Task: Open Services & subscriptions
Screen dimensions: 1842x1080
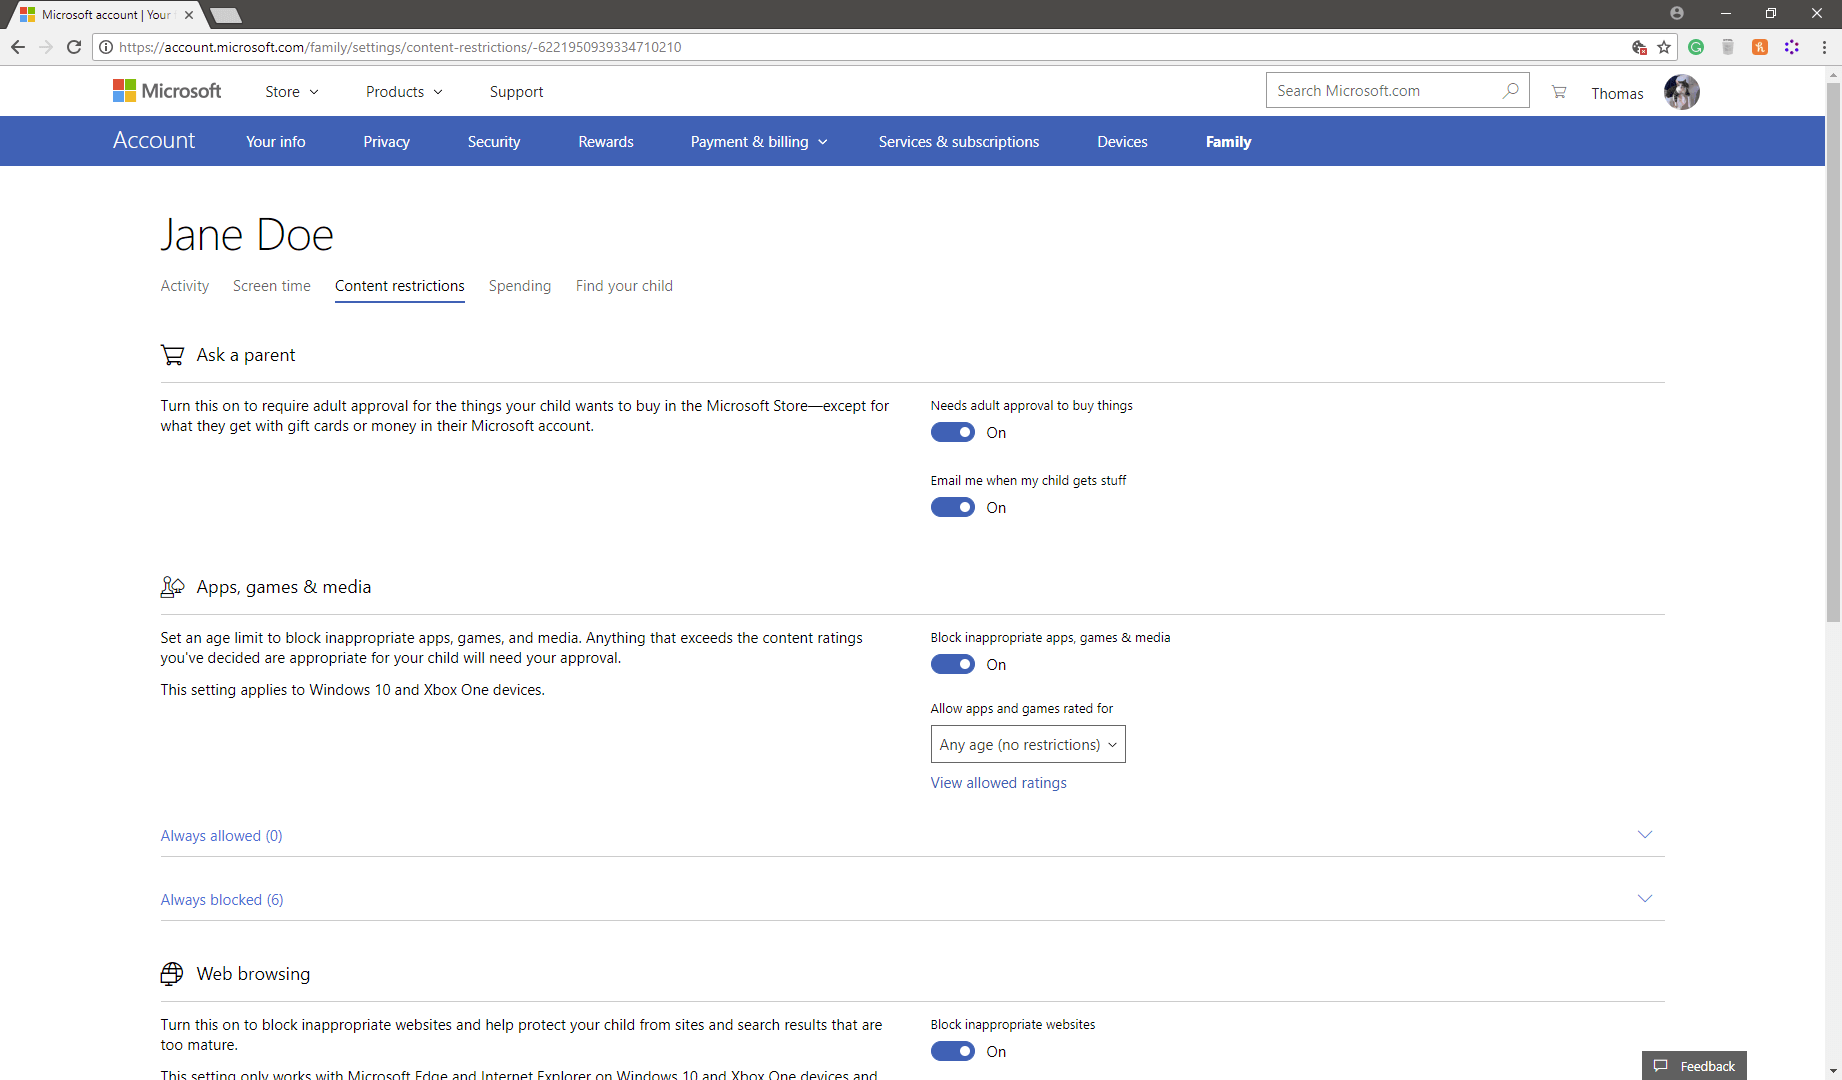Action: (959, 142)
